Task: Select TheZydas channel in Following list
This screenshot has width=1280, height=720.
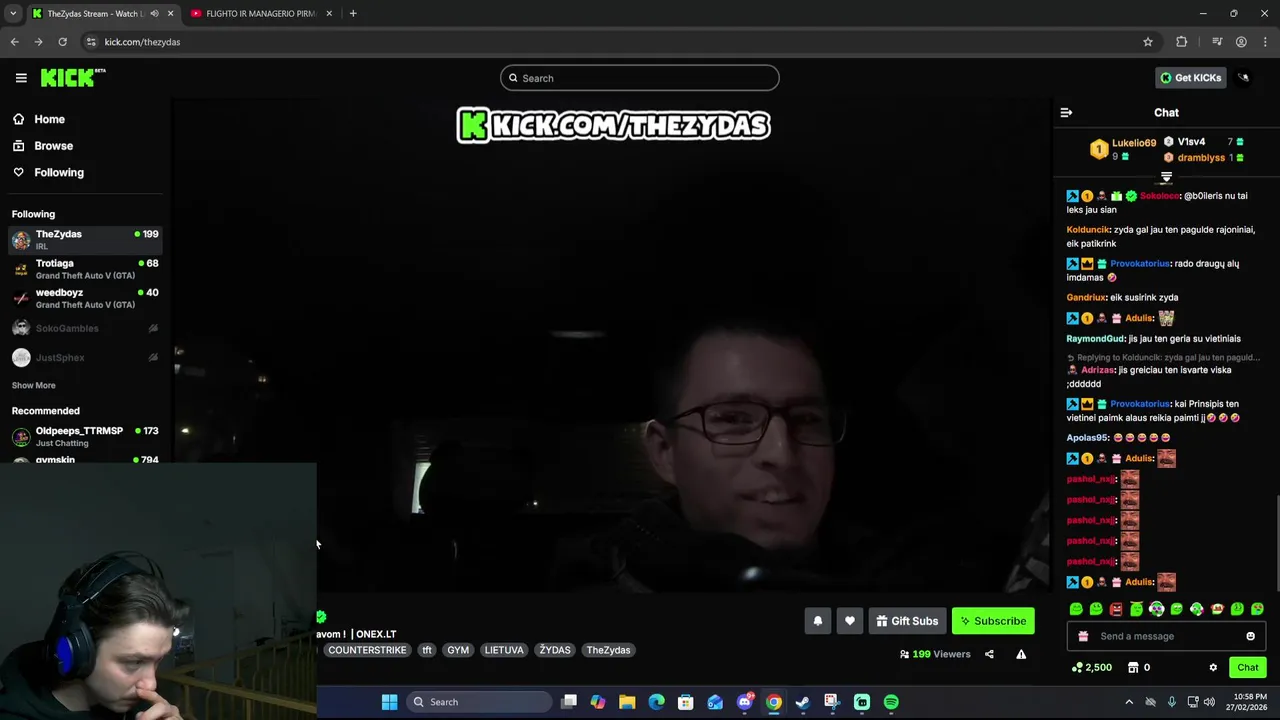Action: 85,239
